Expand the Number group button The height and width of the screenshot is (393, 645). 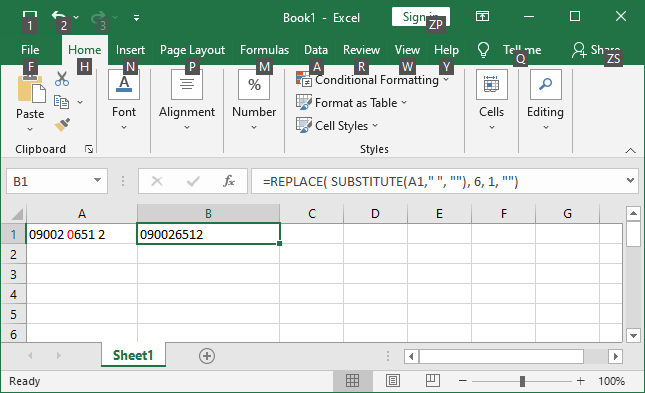pyautogui.click(x=254, y=101)
